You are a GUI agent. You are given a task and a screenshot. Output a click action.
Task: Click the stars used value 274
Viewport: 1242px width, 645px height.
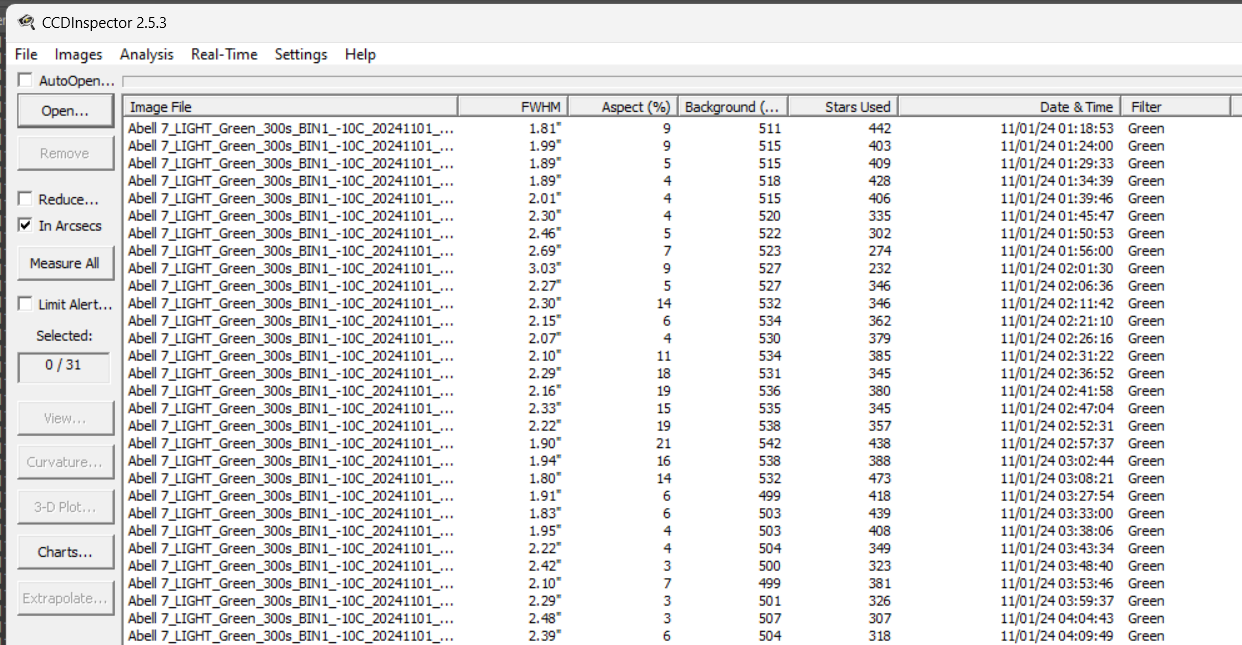coord(879,251)
